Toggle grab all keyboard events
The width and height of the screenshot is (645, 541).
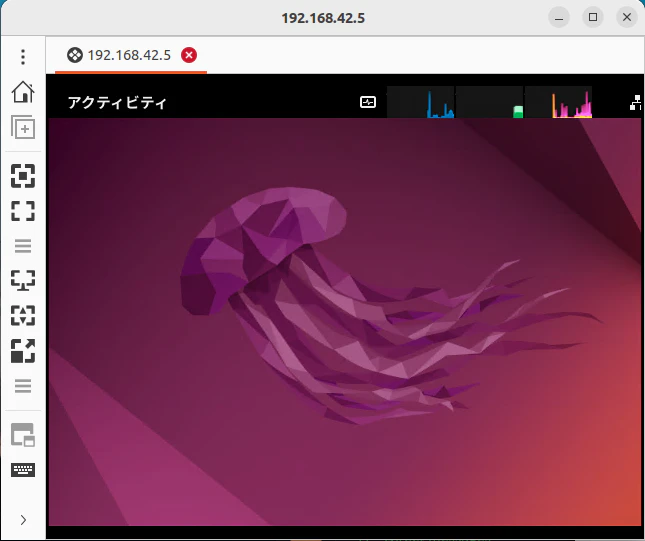[23, 470]
